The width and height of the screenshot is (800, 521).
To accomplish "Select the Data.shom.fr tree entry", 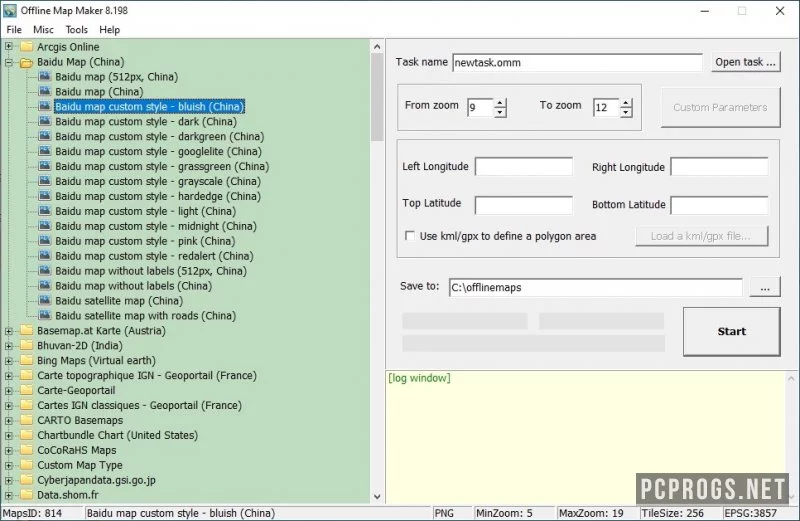I will click(68, 495).
